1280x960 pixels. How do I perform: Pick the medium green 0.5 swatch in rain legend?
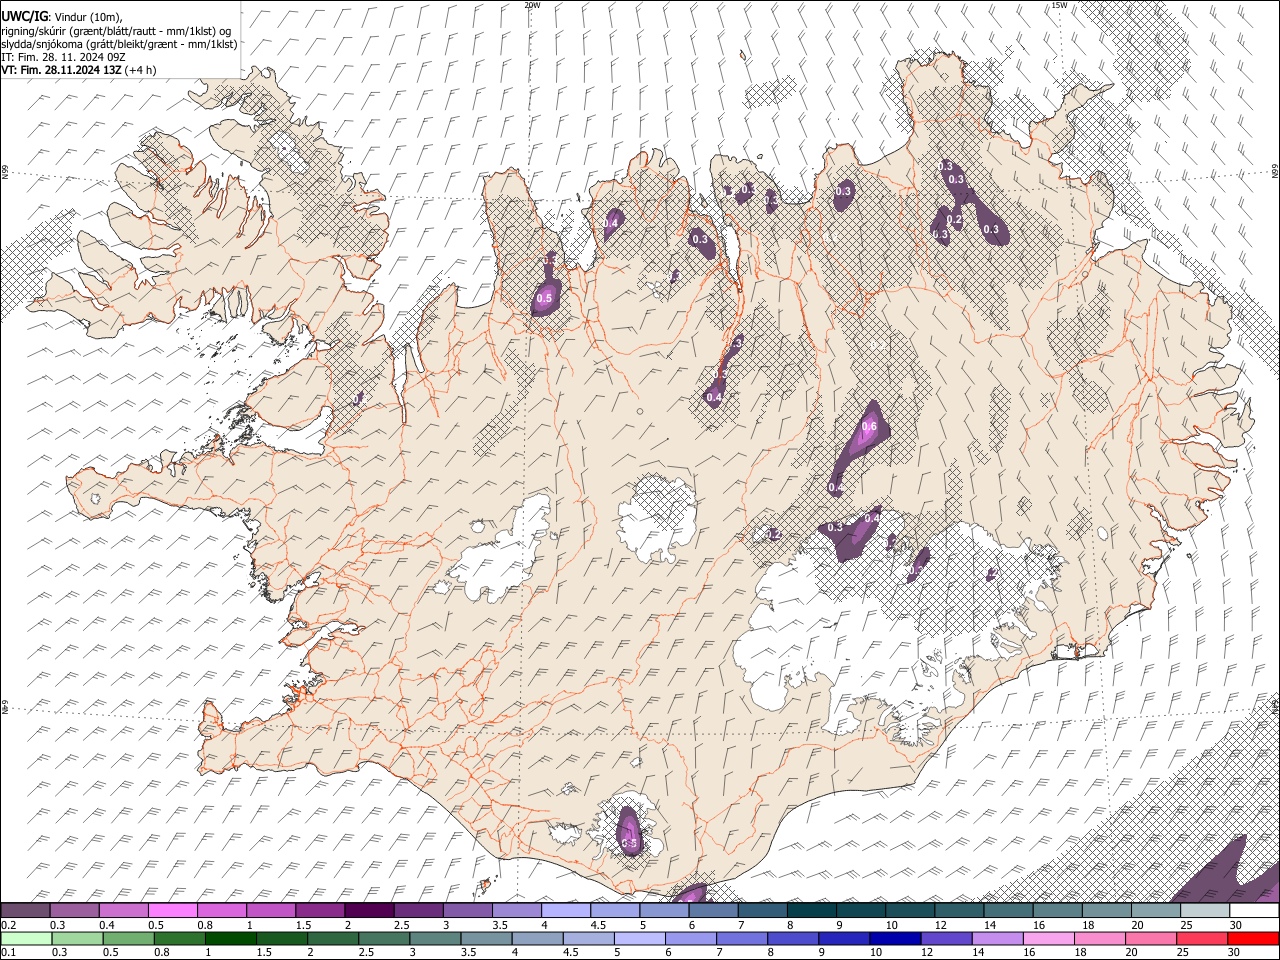[x=129, y=938]
